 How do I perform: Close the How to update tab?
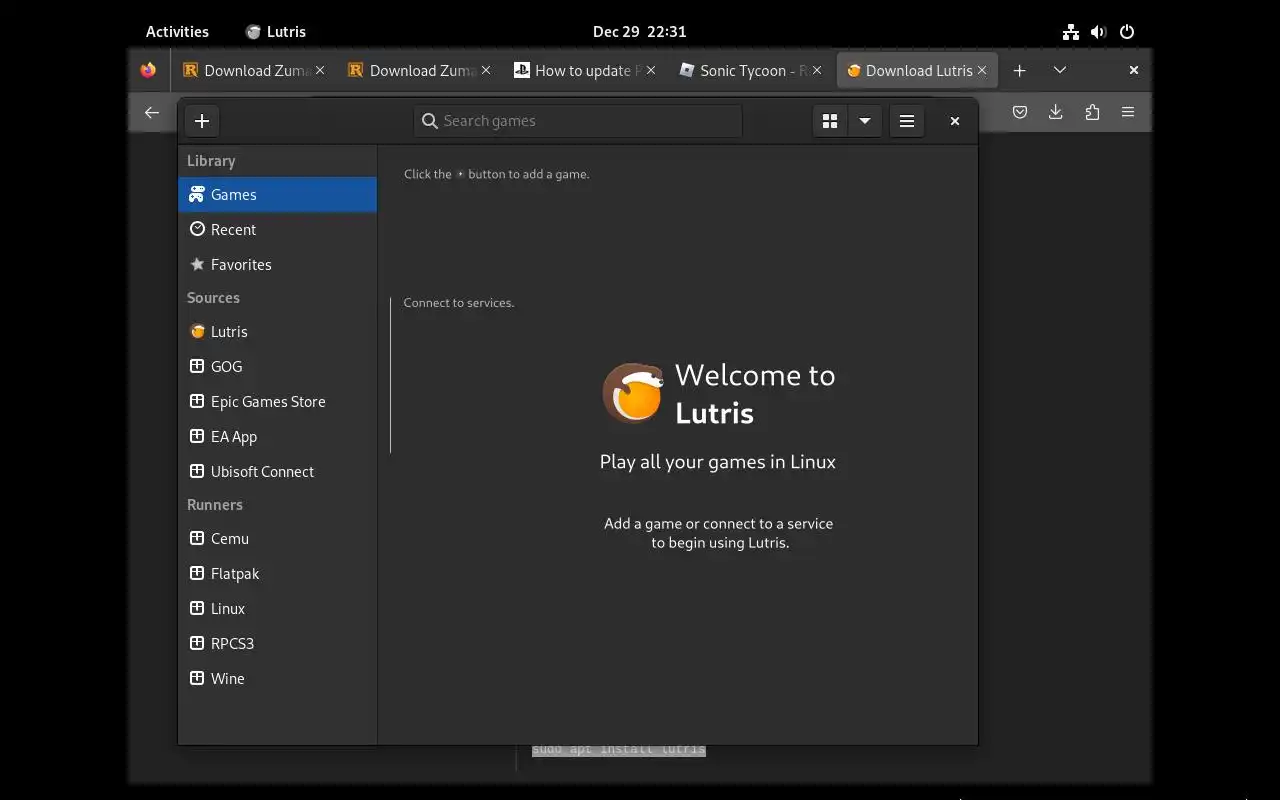point(651,71)
